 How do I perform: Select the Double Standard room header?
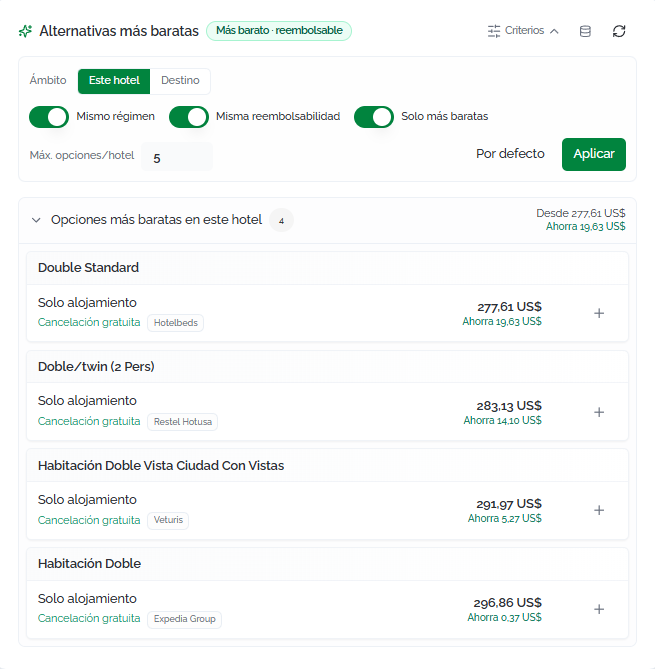pos(327,268)
